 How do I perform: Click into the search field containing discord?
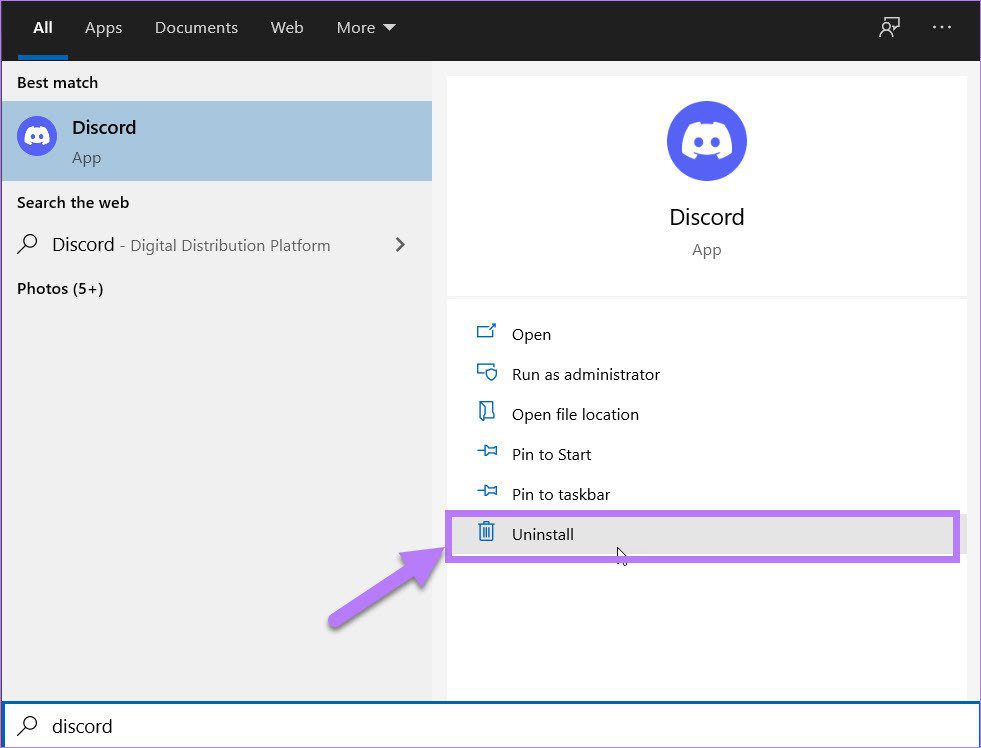click(490, 725)
